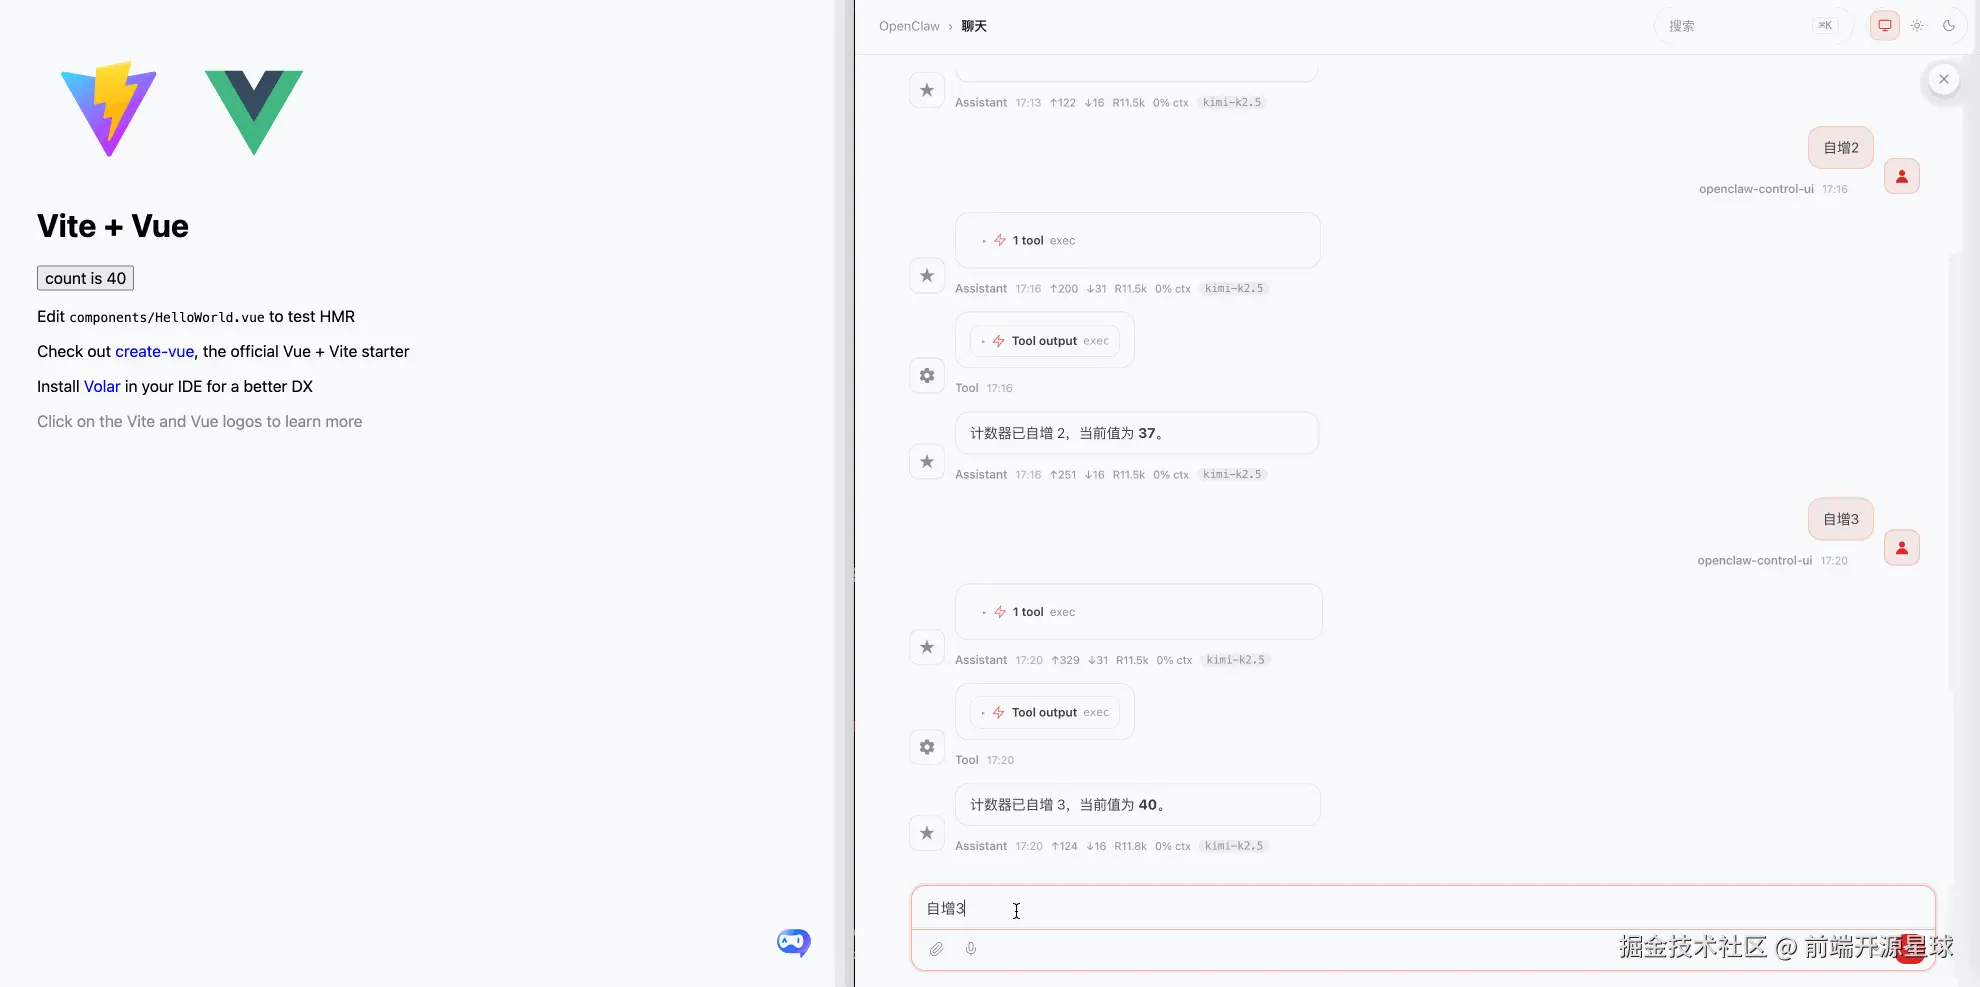Screen dimensions: 1980x987
Task: Click the red monitor theme icon
Action: point(1884,25)
